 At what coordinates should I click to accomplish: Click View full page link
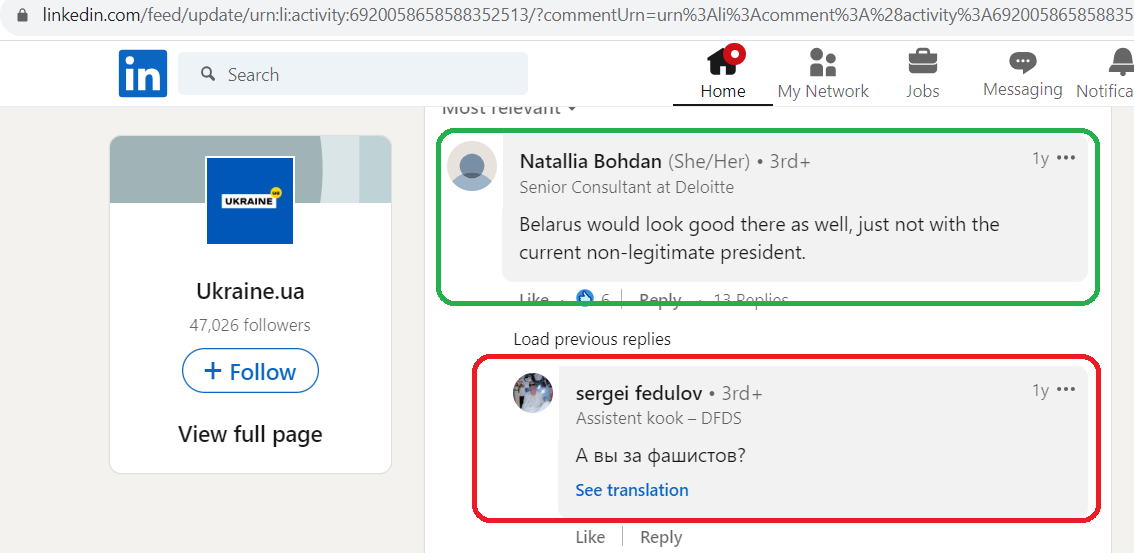pyautogui.click(x=250, y=434)
